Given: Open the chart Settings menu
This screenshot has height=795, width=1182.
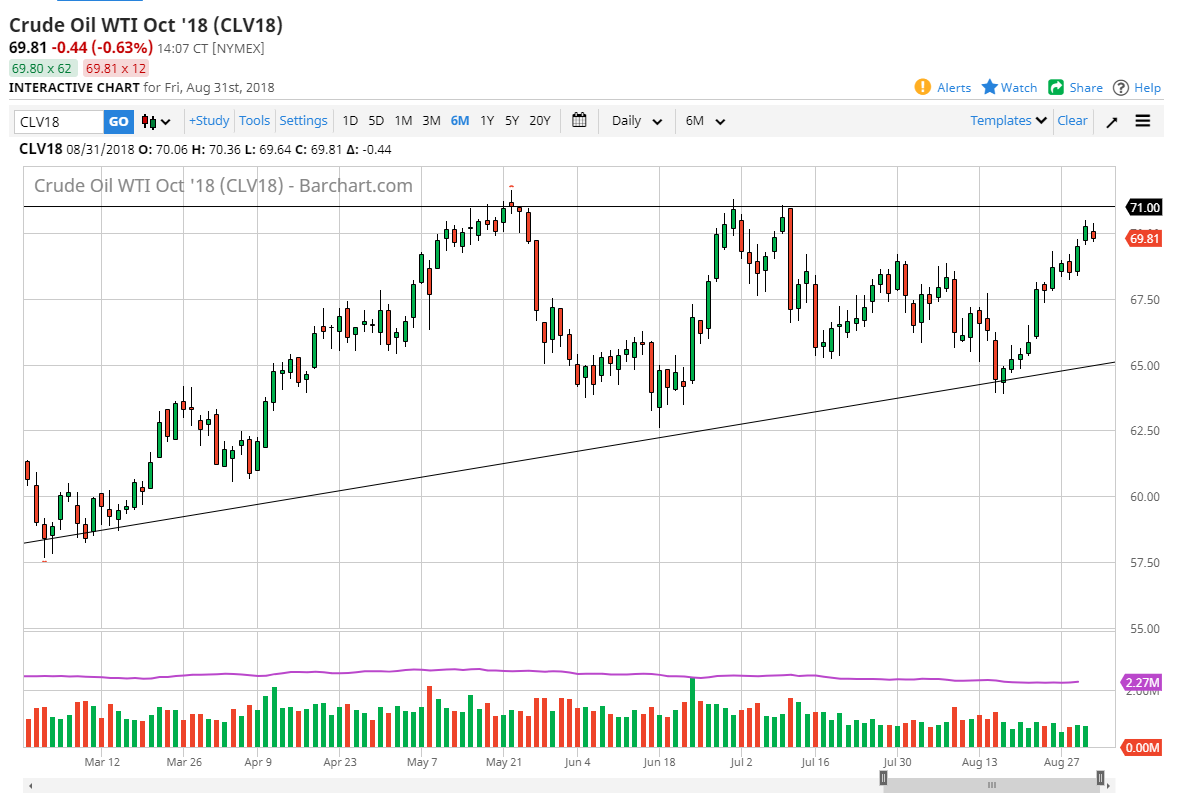Looking at the screenshot, I should coord(303,120).
